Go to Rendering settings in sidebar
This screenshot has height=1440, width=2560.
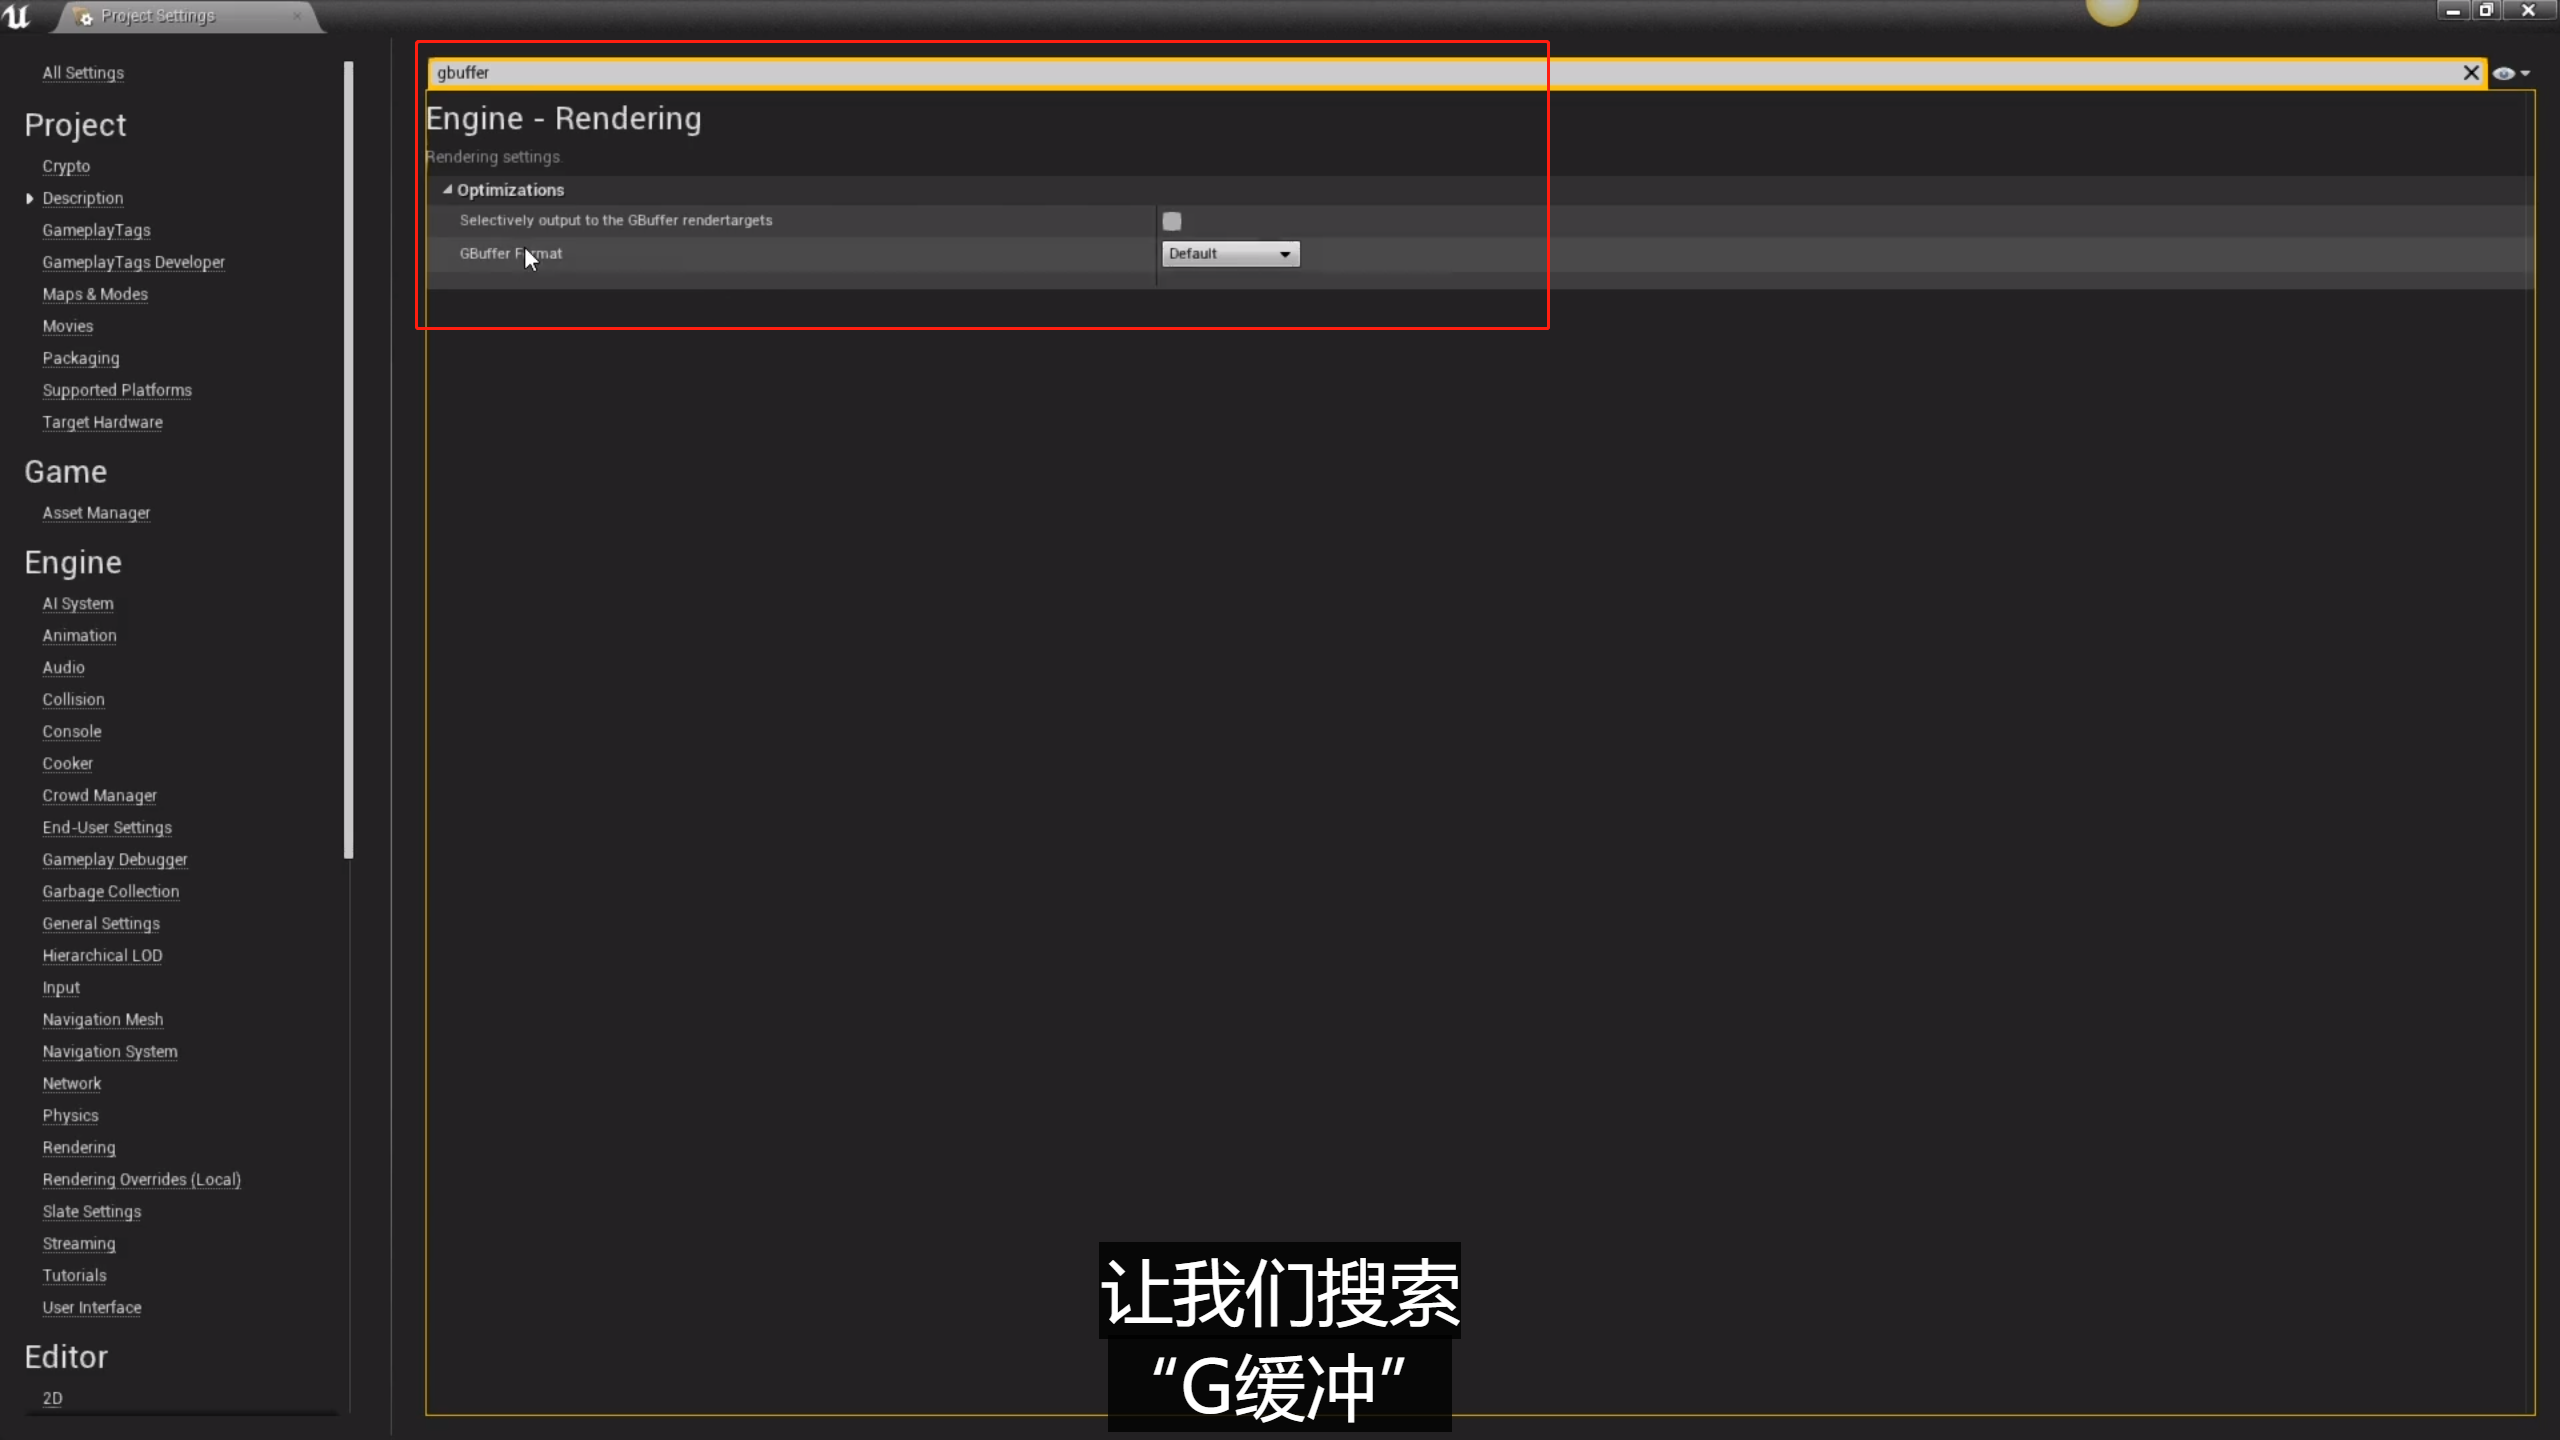(x=79, y=1147)
